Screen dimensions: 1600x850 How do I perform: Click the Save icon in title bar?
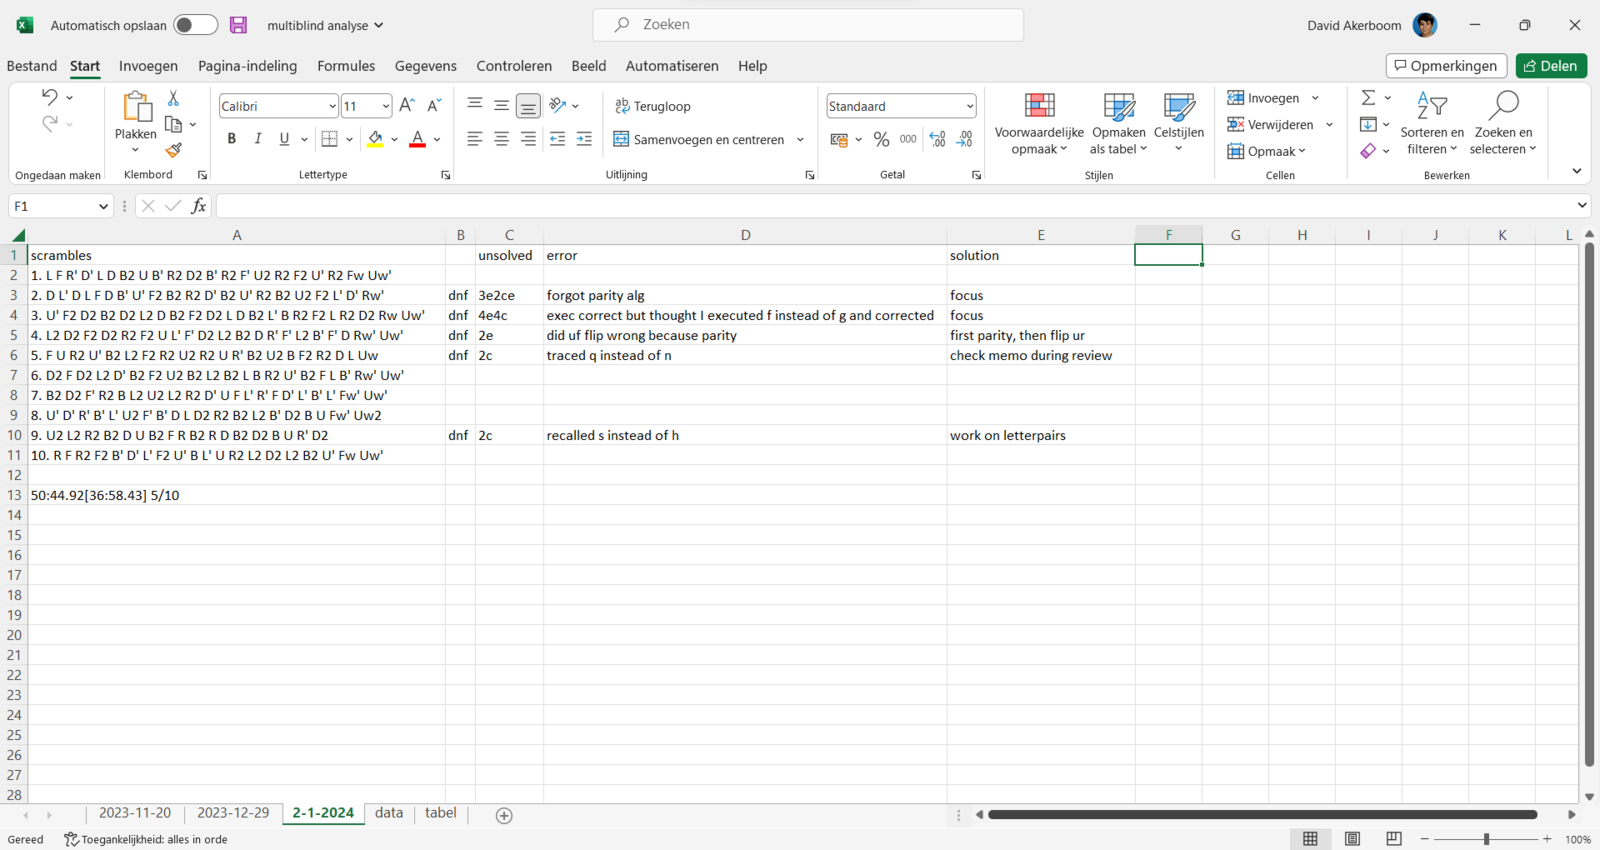[x=238, y=25]
